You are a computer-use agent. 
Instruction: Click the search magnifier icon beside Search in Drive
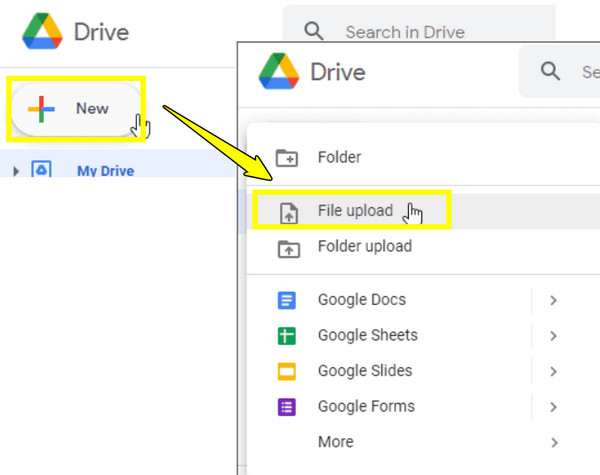coord(314,31)
